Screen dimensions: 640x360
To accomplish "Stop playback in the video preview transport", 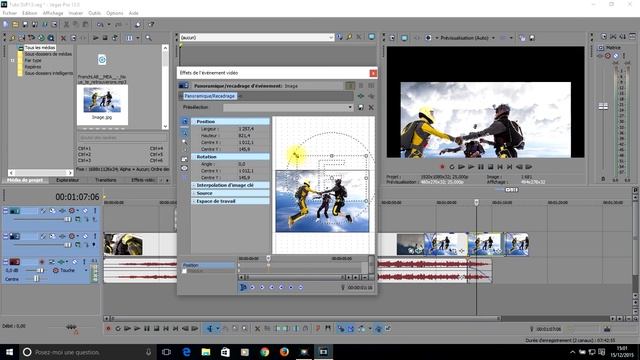I will (x=490, y=167).
